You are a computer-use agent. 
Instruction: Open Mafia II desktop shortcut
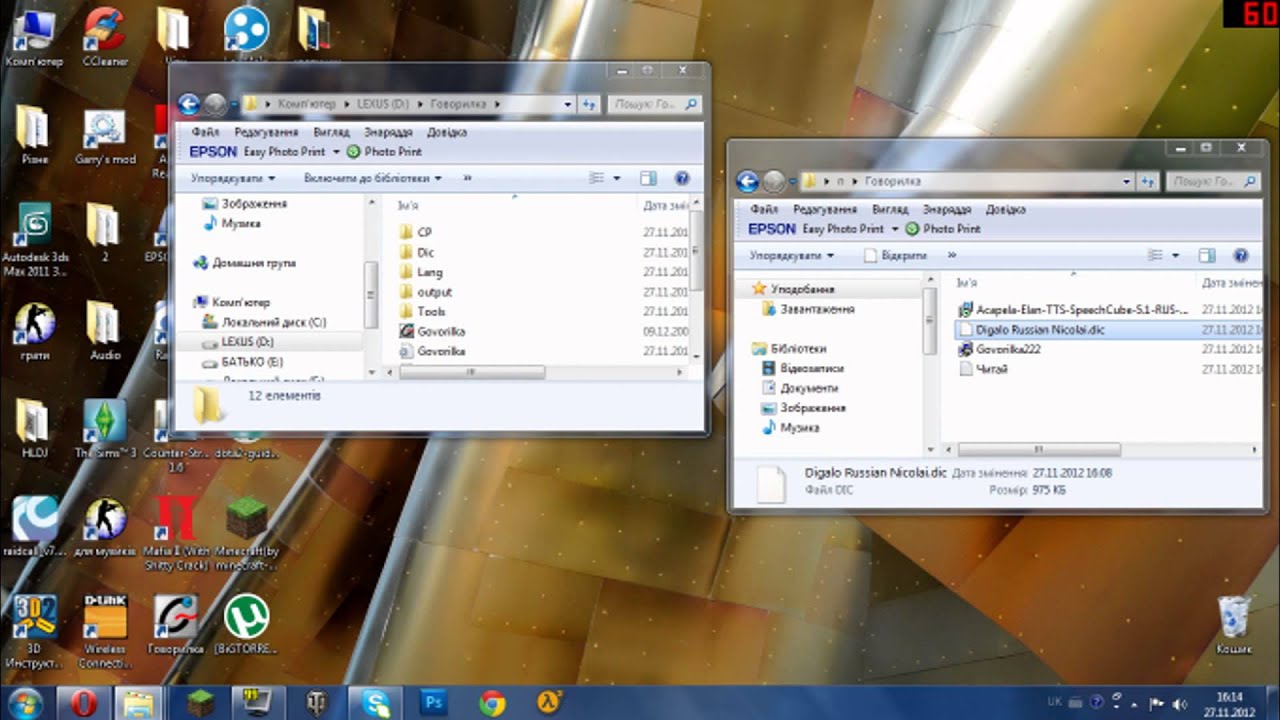[174, 531]
